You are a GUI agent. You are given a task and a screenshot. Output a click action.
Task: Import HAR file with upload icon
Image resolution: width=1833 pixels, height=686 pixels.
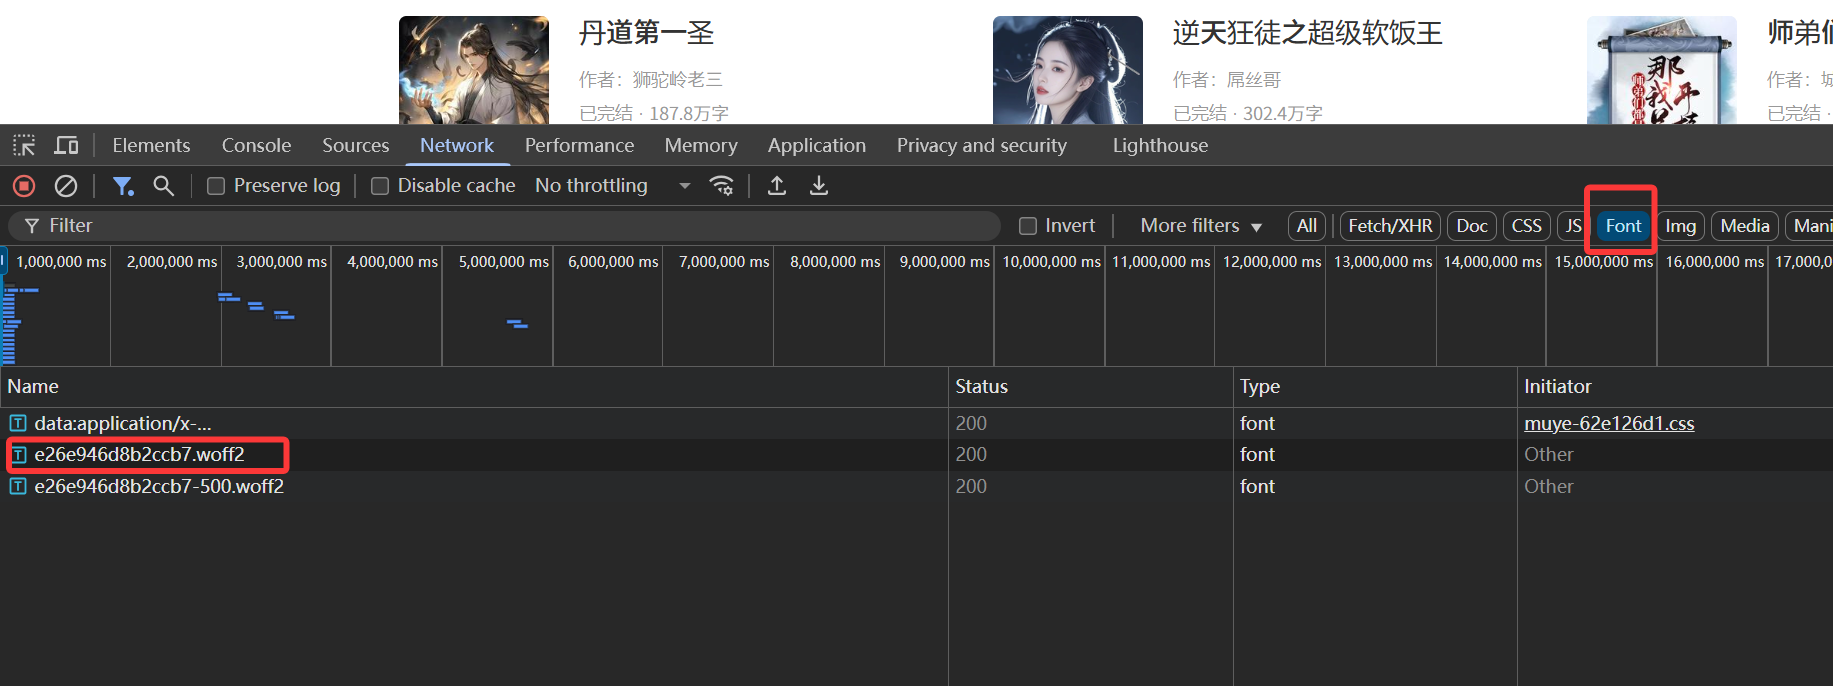click(777, 186)
